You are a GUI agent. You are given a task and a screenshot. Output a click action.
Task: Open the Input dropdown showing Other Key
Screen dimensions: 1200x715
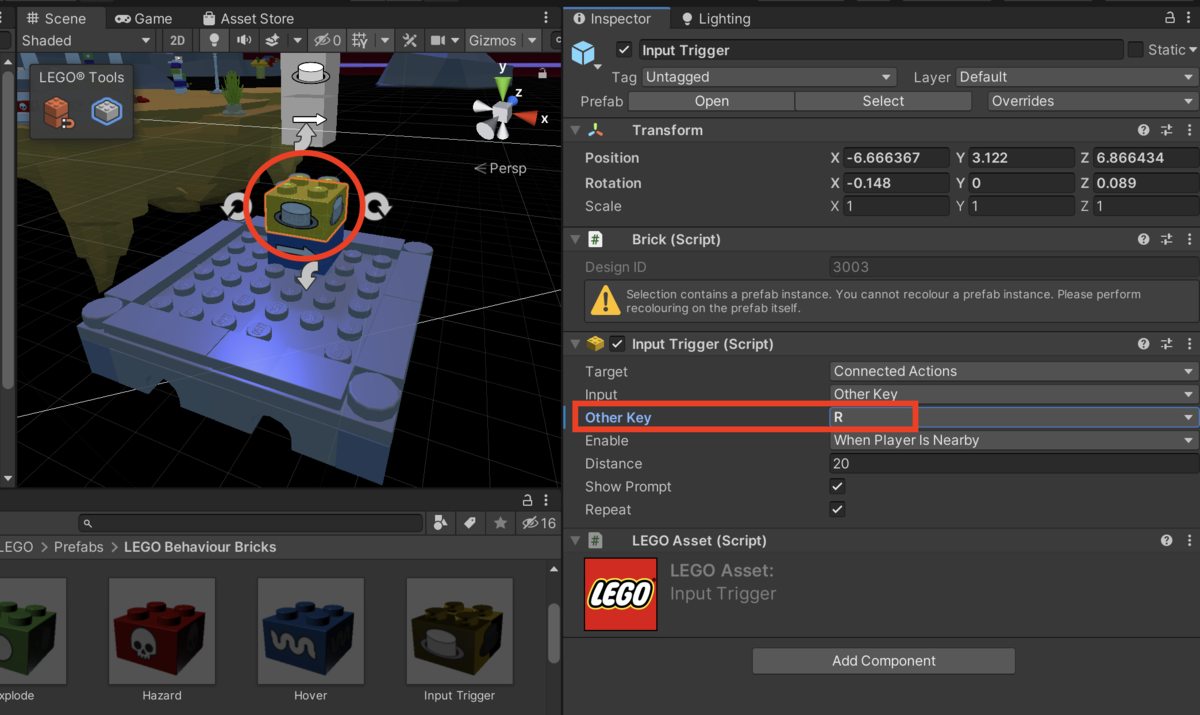(1013, 394)
